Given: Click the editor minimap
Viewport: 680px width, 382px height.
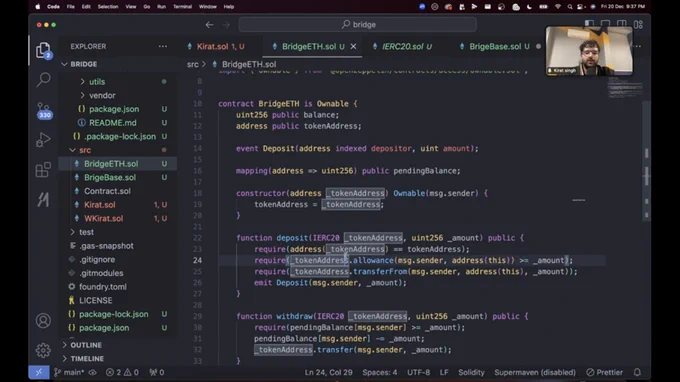Looking at the screenshot, I should [x=624, y=89].
